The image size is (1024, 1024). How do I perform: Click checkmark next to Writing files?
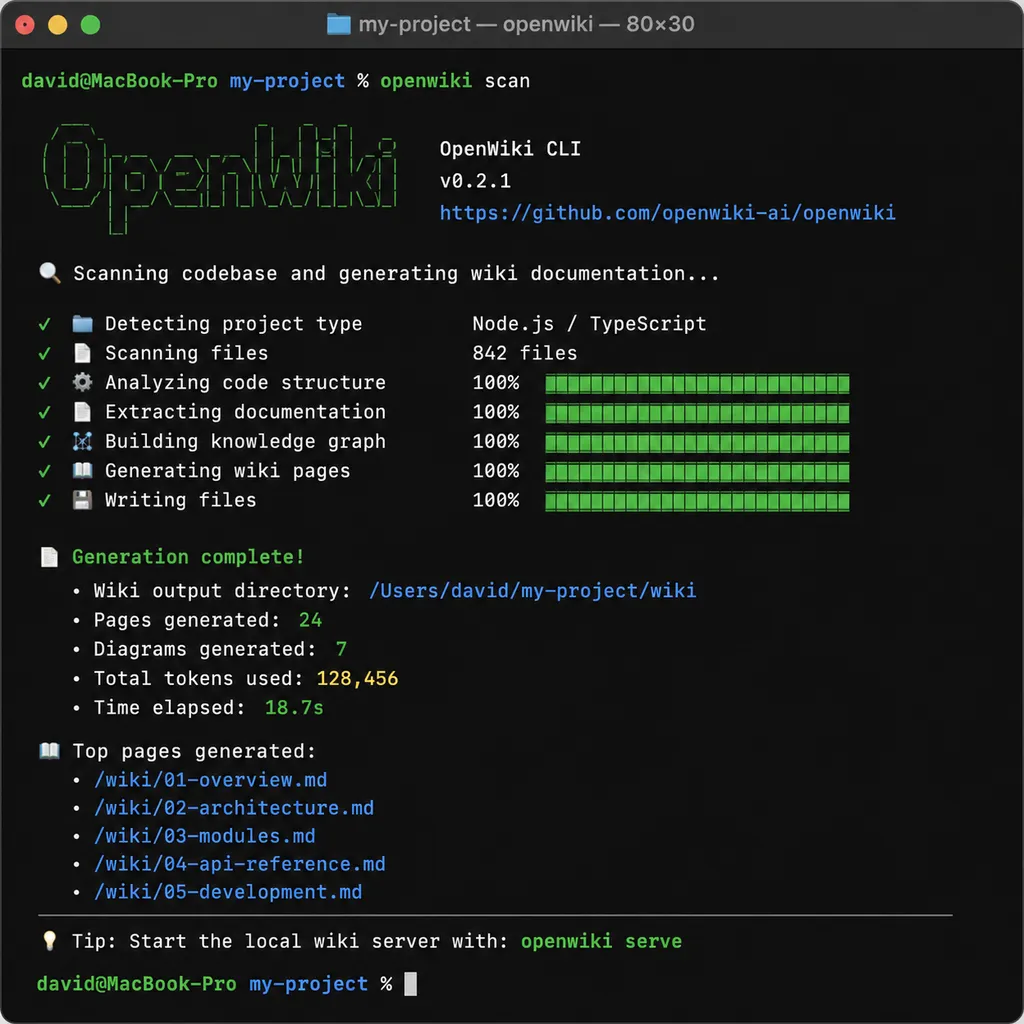tap(44, 500)
